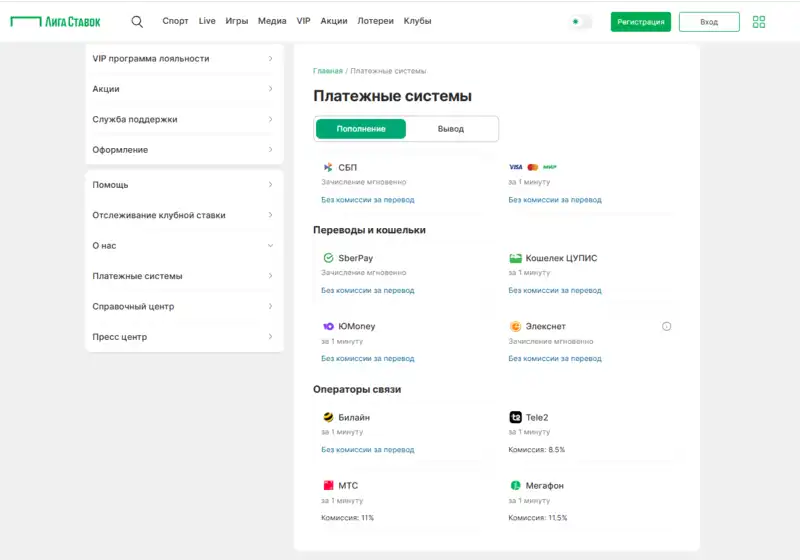Click SberPay Без комиссии за перевод link

[x=367, y=291]
